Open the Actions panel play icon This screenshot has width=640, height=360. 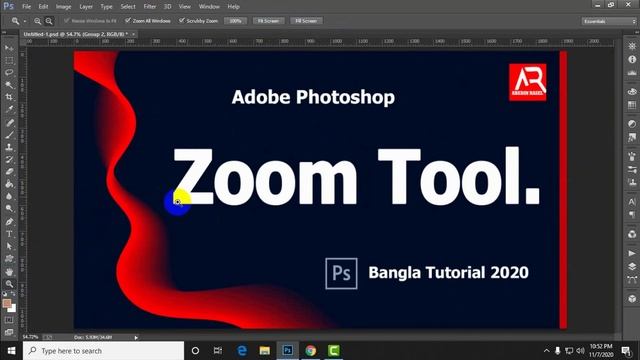click(632, 253)
